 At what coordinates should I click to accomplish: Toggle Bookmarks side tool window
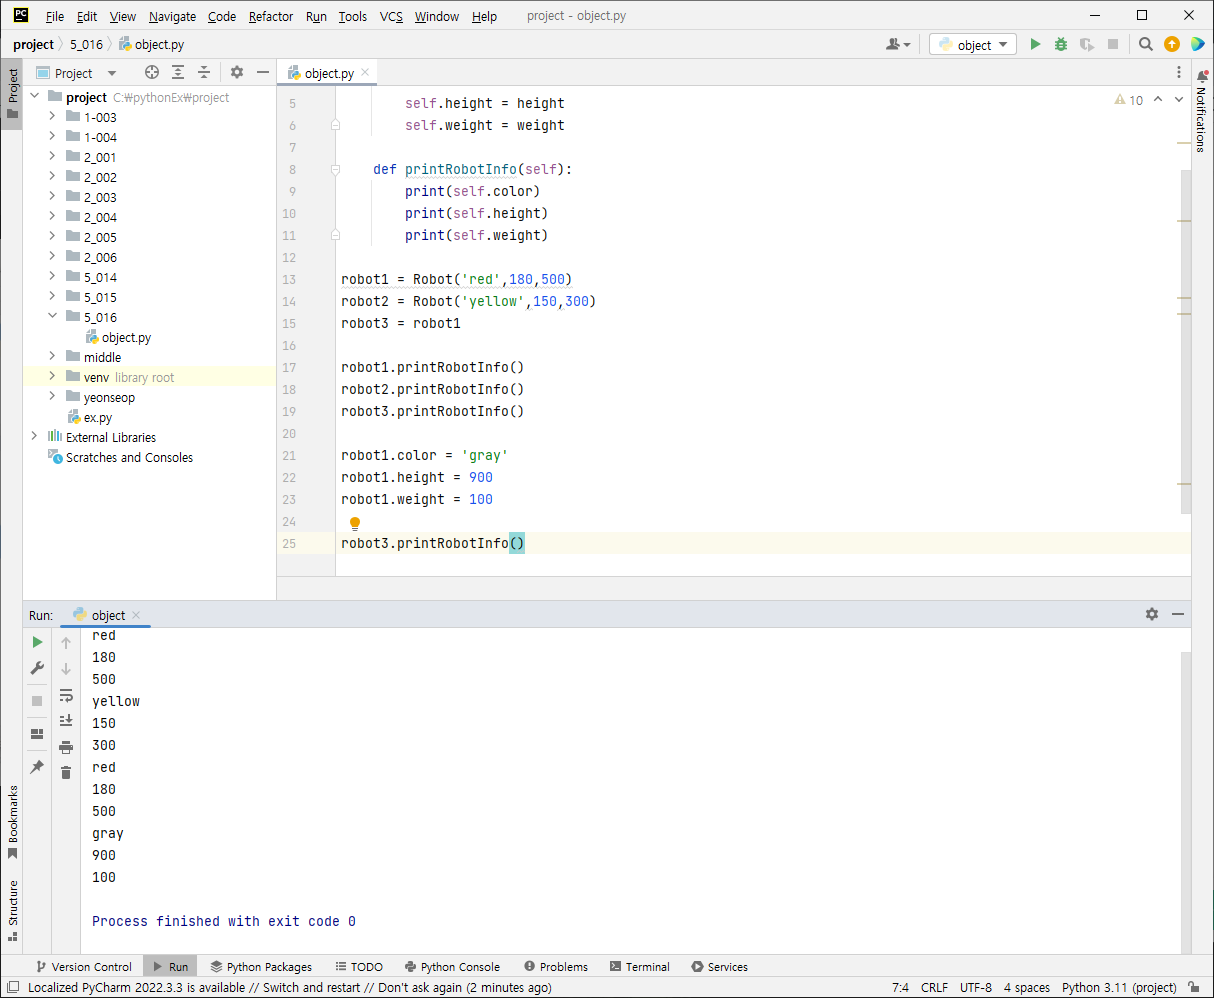click(12, 822)
